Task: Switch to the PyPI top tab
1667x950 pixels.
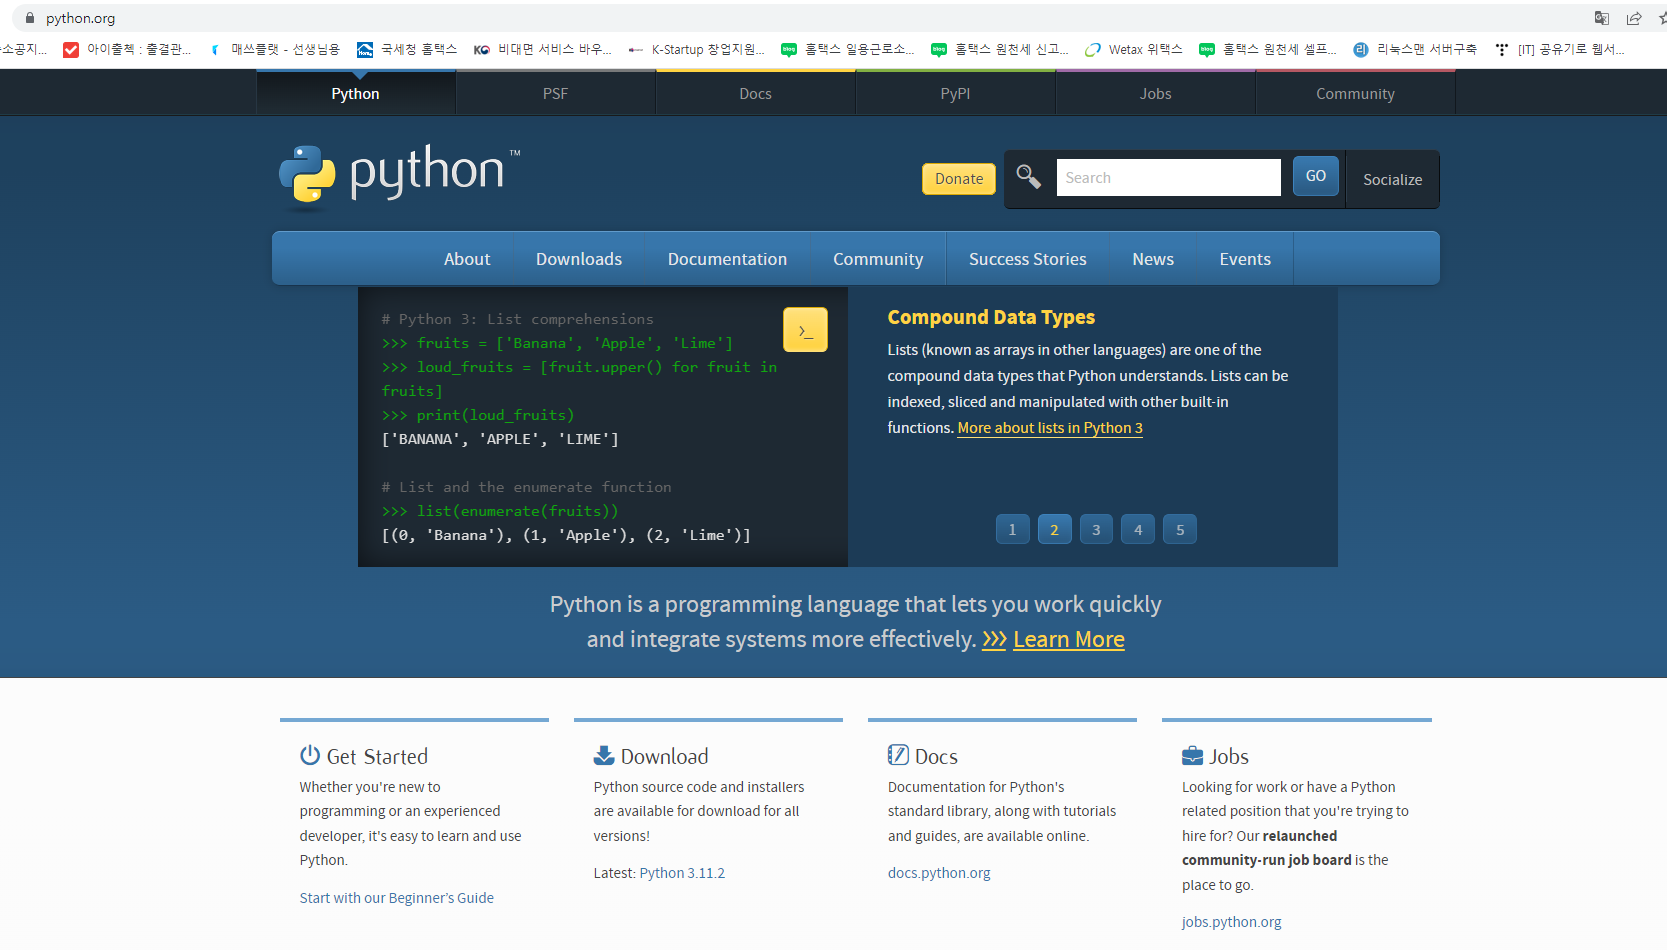Action: 956,94
